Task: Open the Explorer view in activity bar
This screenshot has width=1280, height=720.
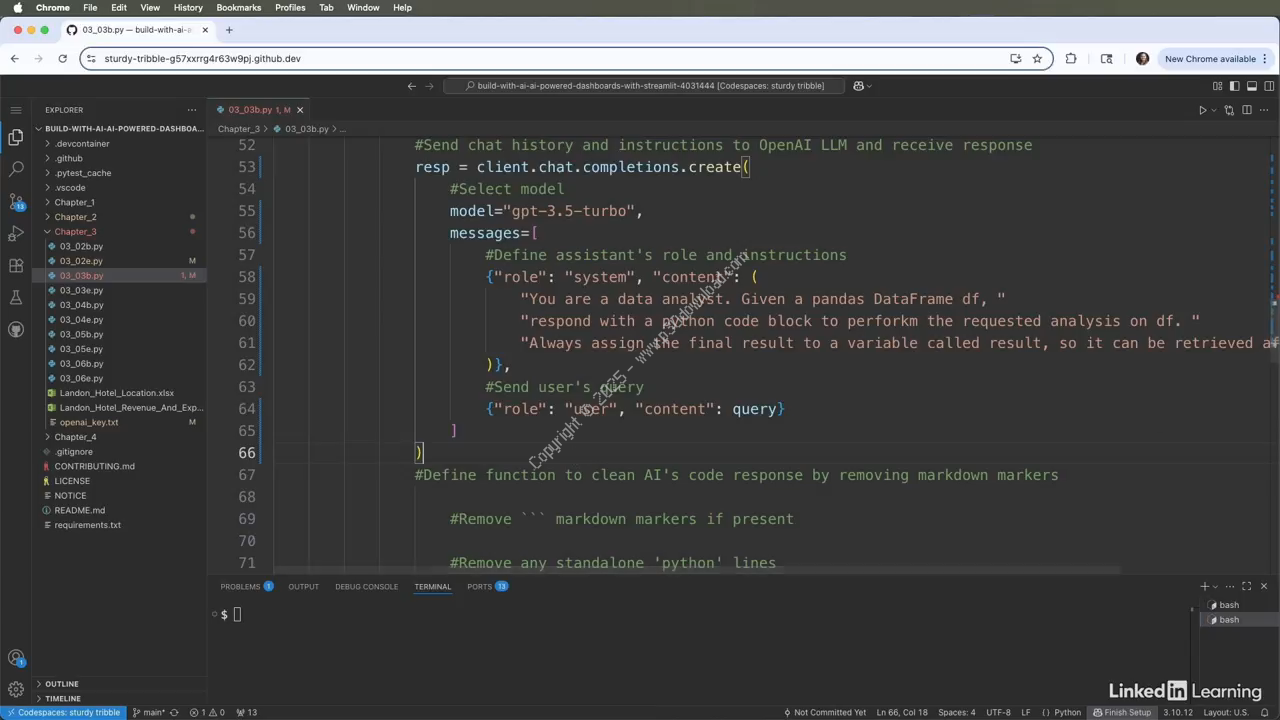Action: coord(16,137)
